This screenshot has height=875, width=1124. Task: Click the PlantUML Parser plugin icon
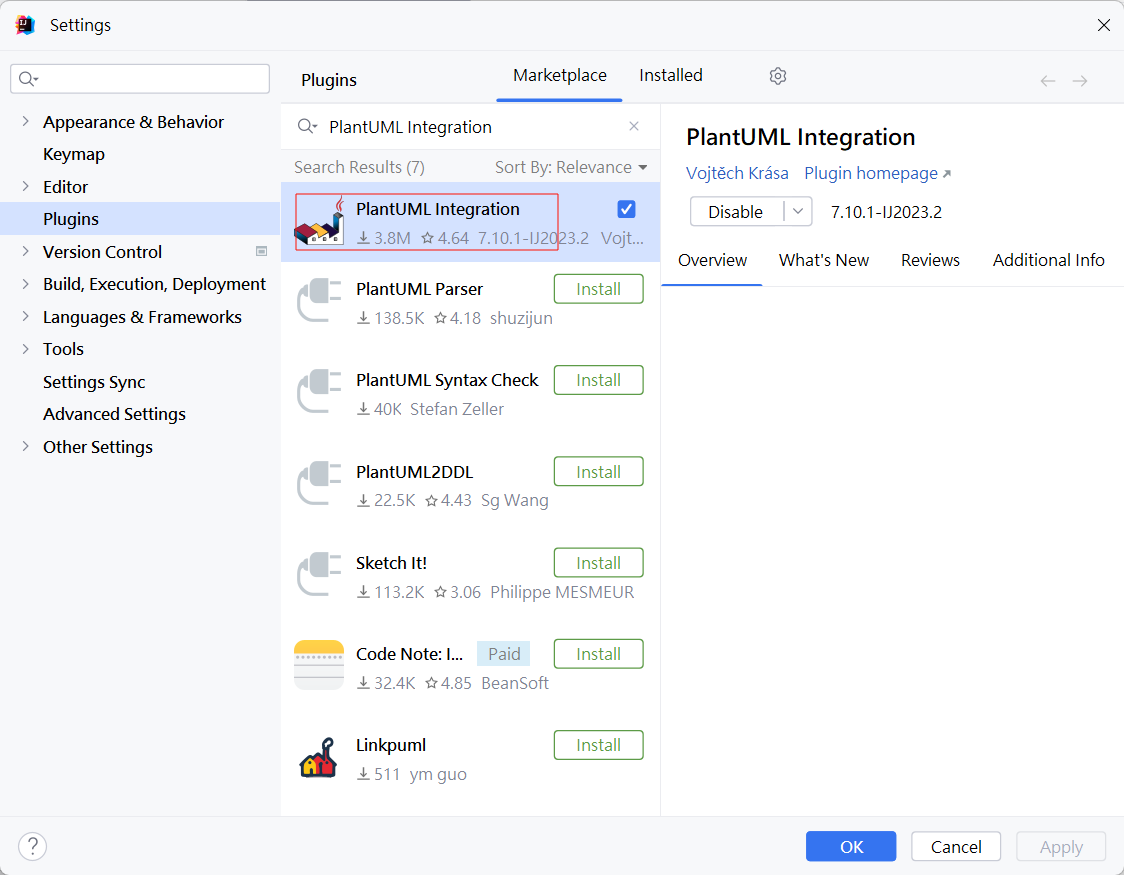pos(320,301)
